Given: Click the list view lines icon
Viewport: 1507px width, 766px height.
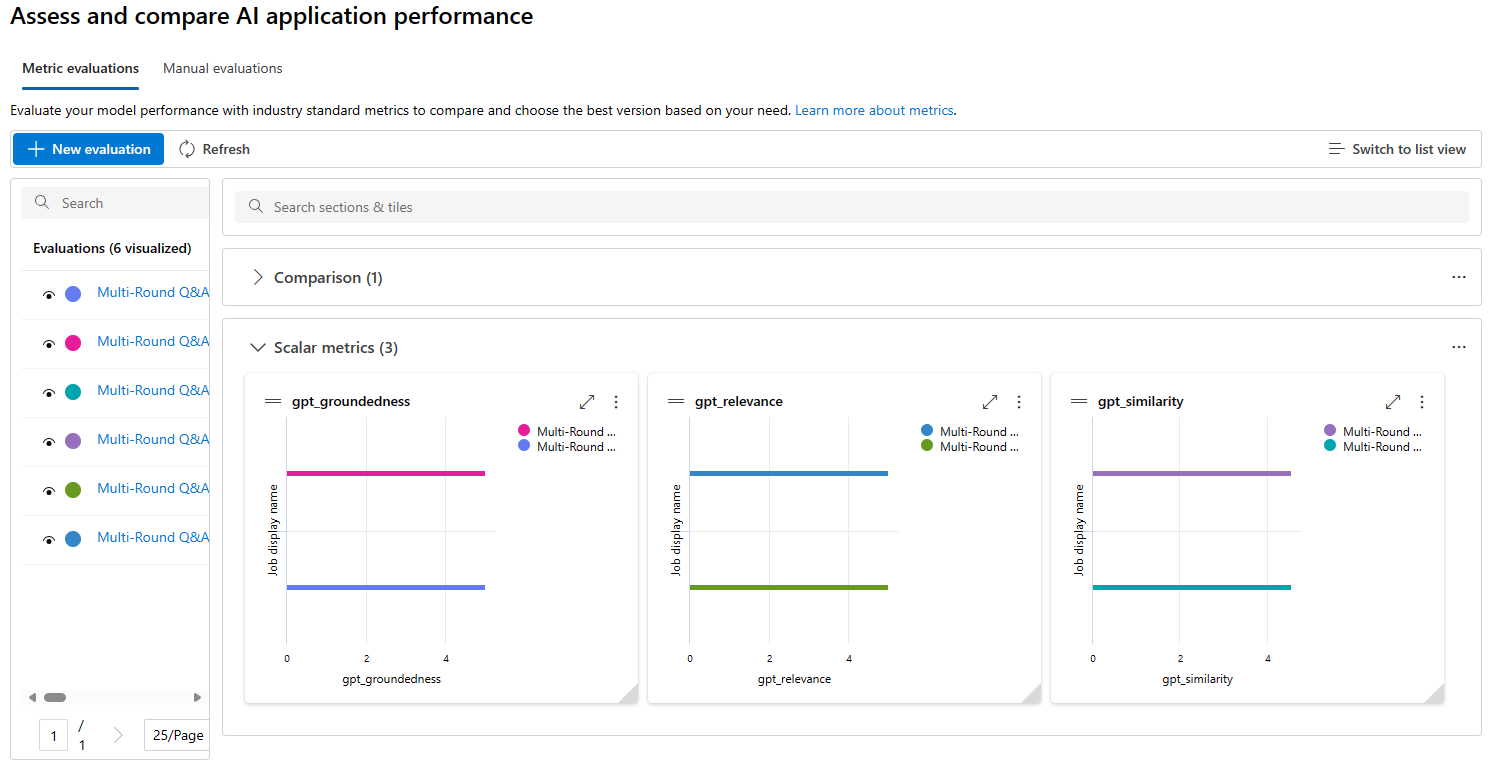Looking at the screenshot, I should pos(1336,149).
